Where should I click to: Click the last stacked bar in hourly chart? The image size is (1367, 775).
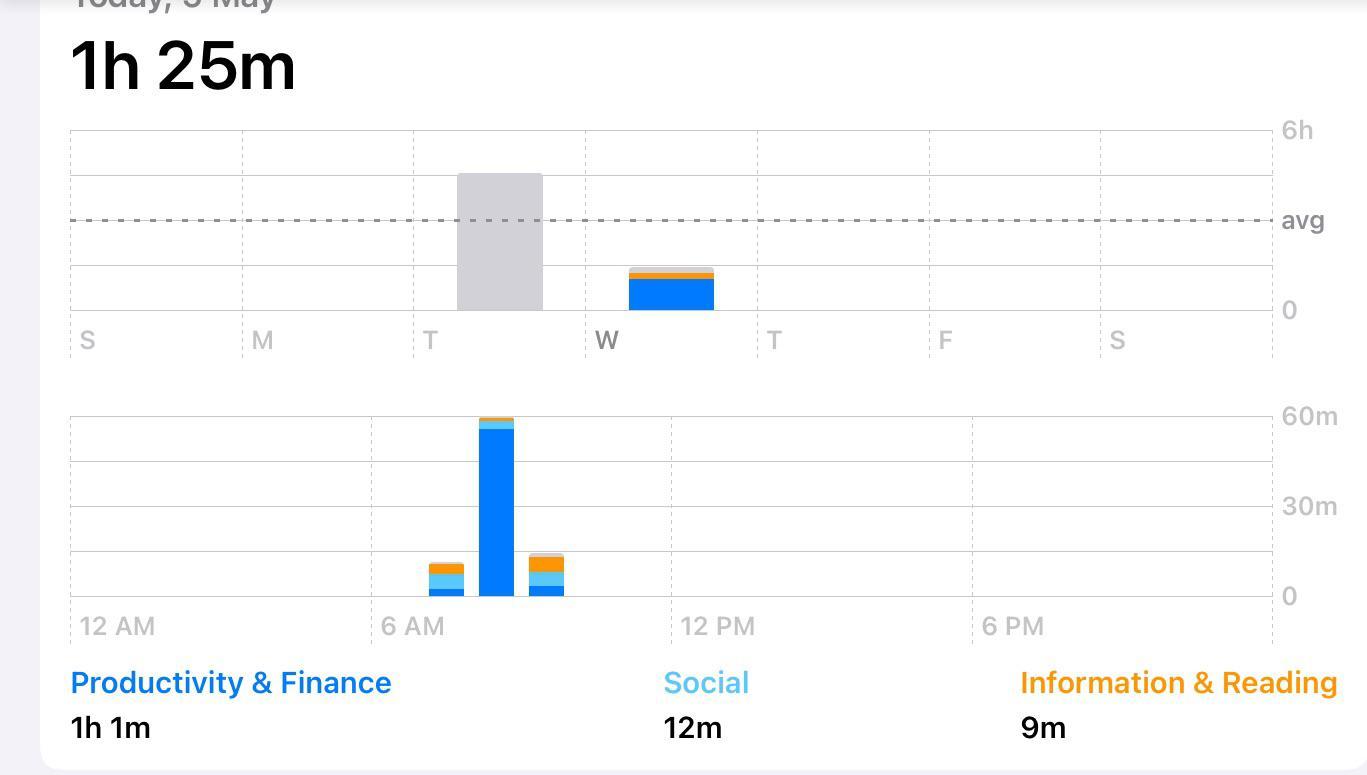[x=546, y=576]
